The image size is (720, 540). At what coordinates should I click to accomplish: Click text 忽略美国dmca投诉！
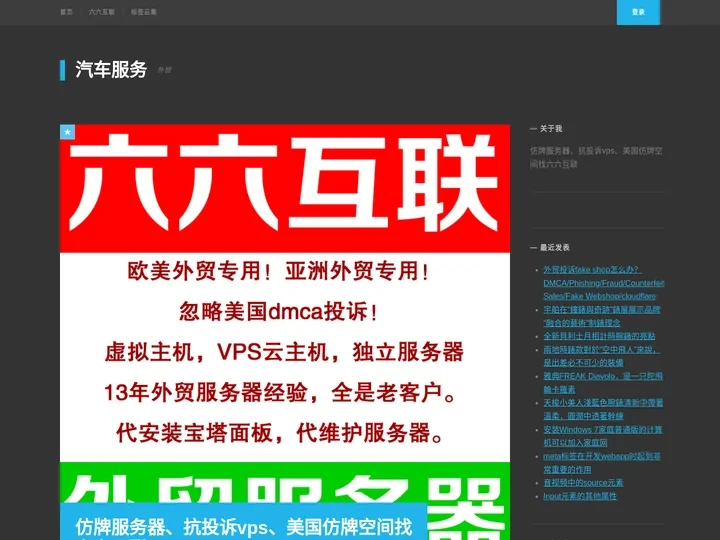coord(278,312)
